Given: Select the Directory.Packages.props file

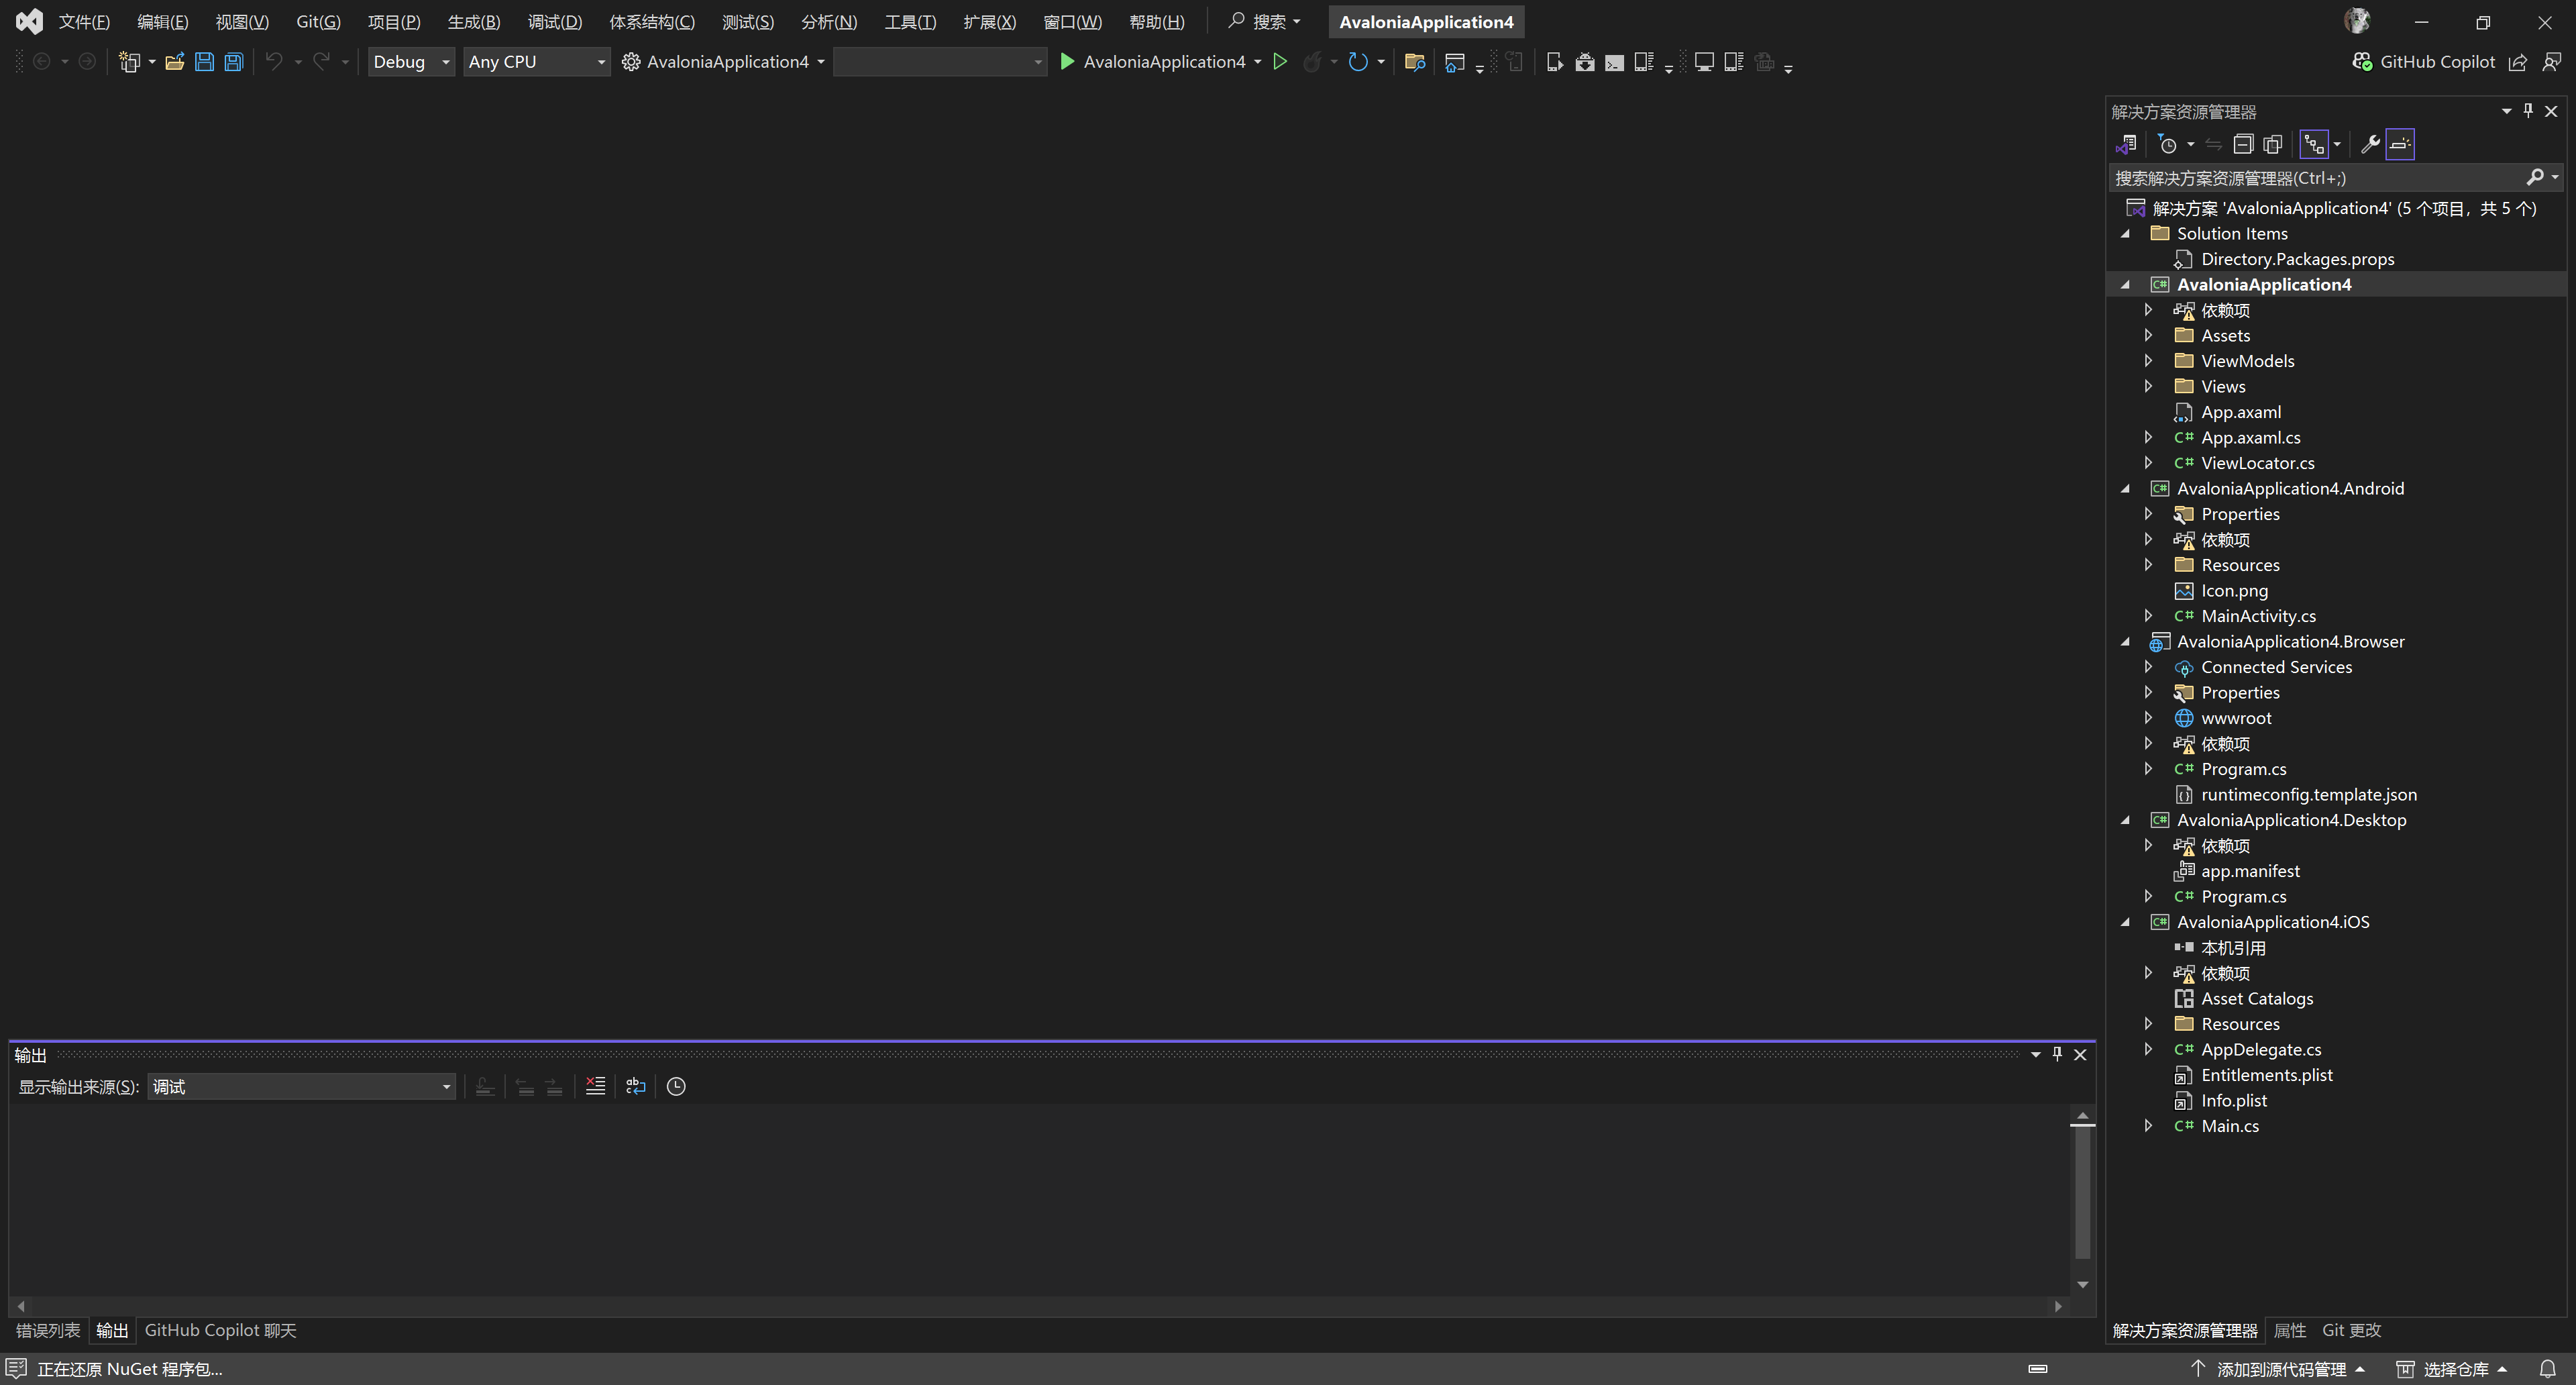Looking at the screenshot, I should [2297, 259].
